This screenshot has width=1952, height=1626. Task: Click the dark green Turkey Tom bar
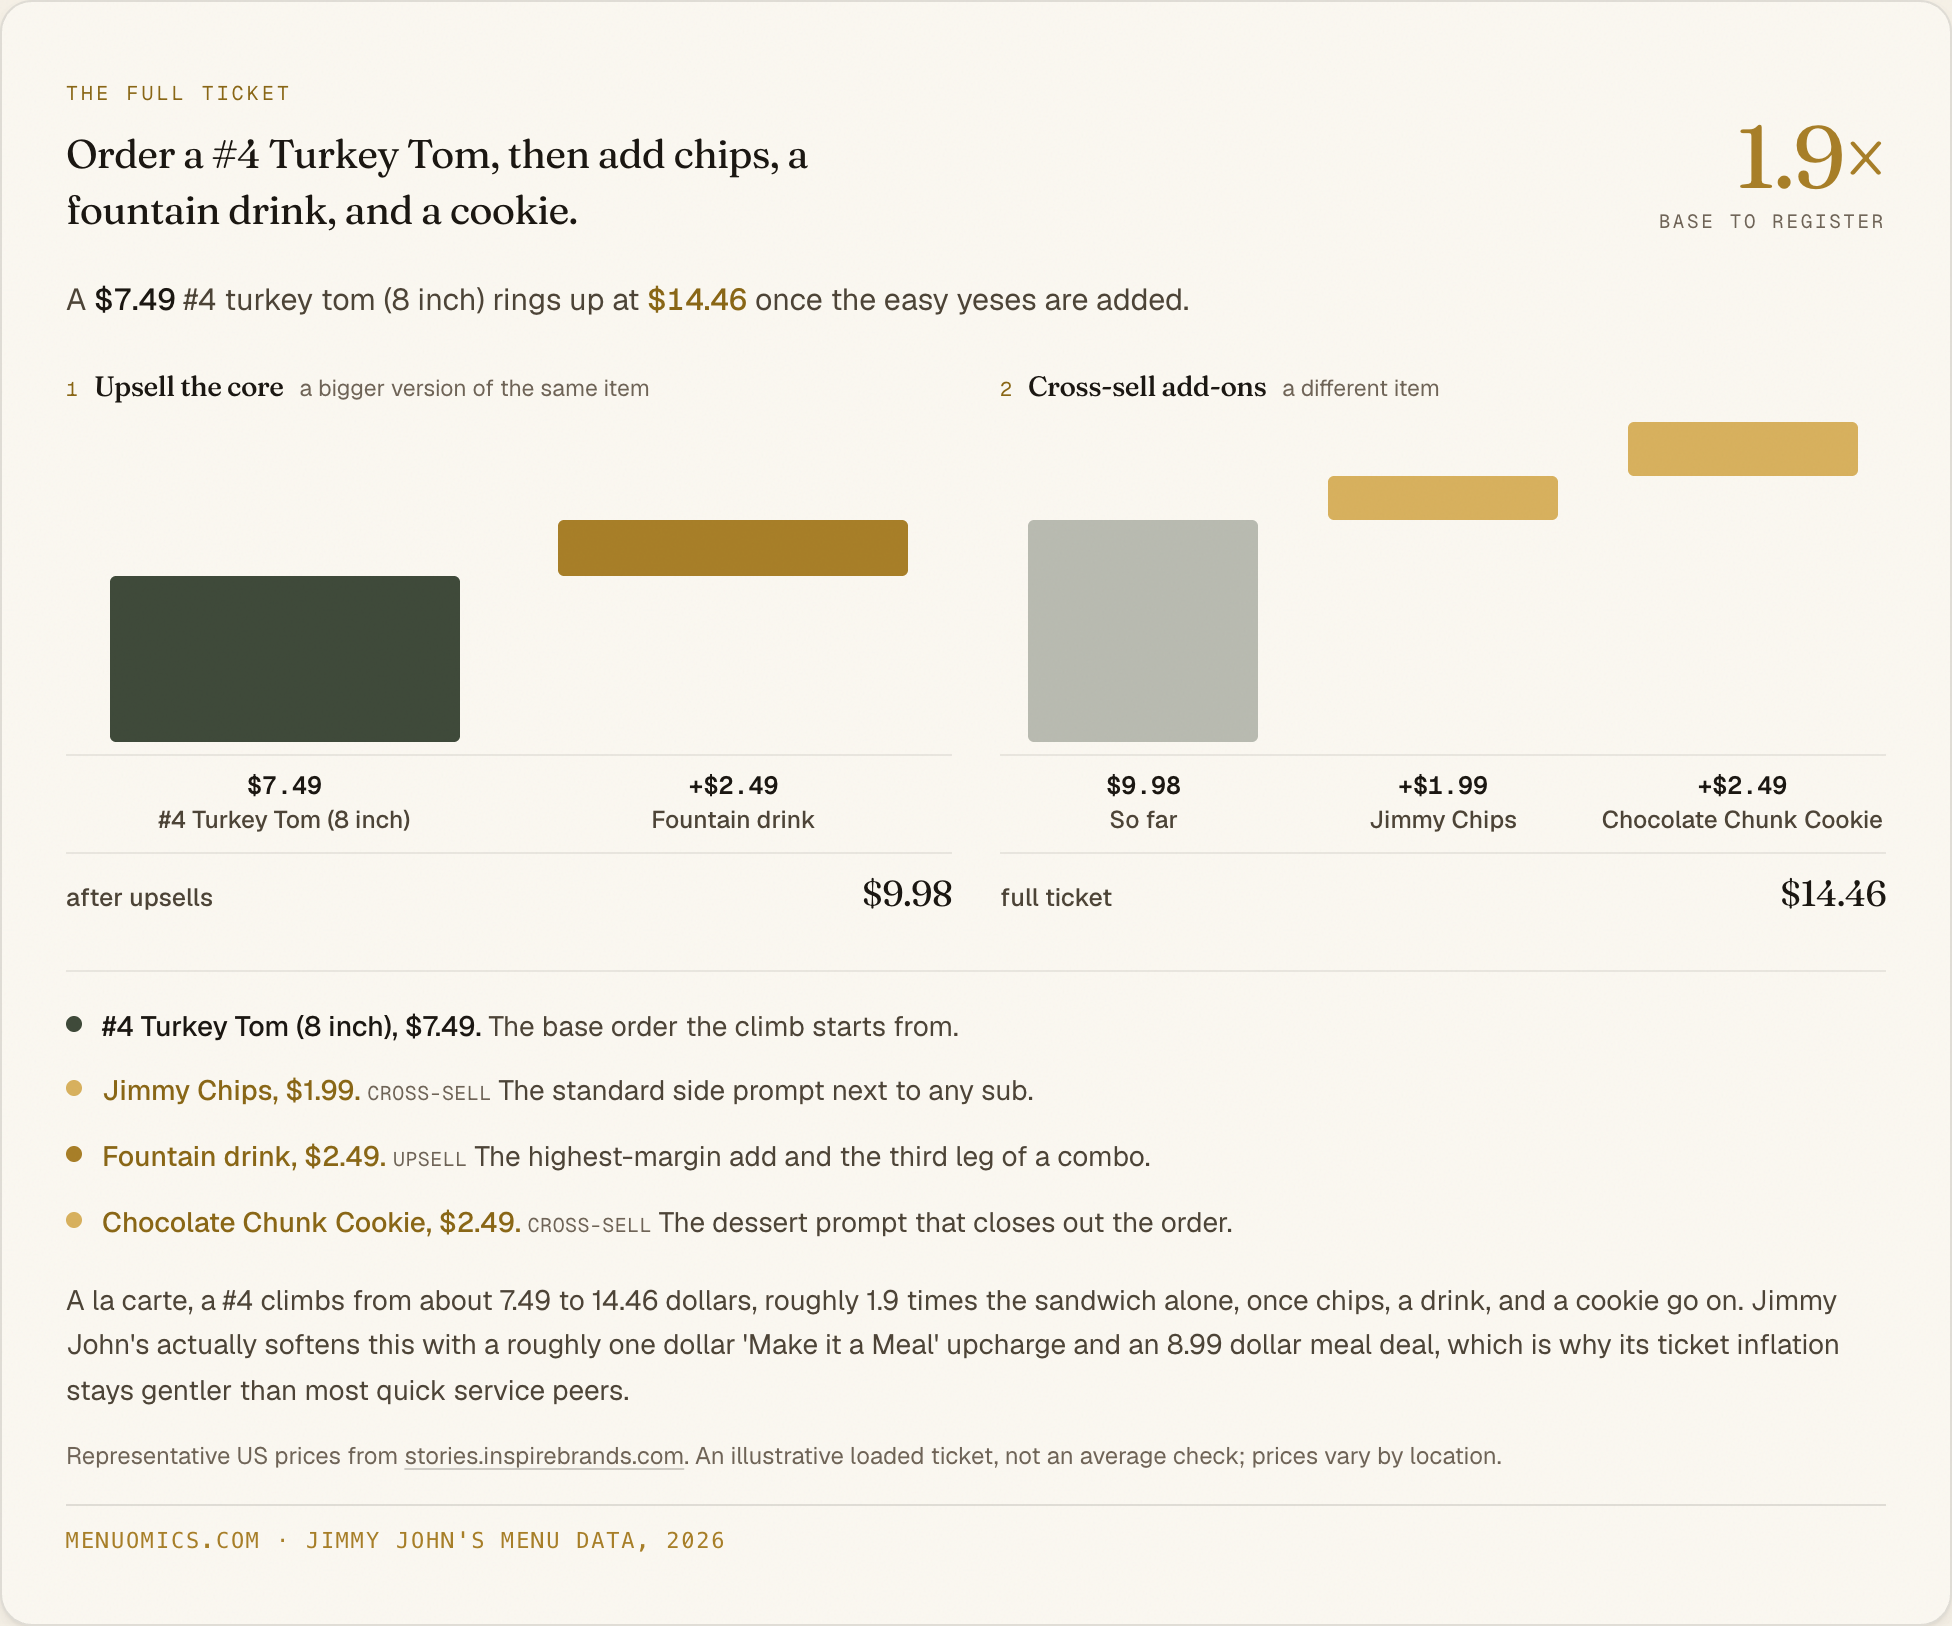(285, 659)
